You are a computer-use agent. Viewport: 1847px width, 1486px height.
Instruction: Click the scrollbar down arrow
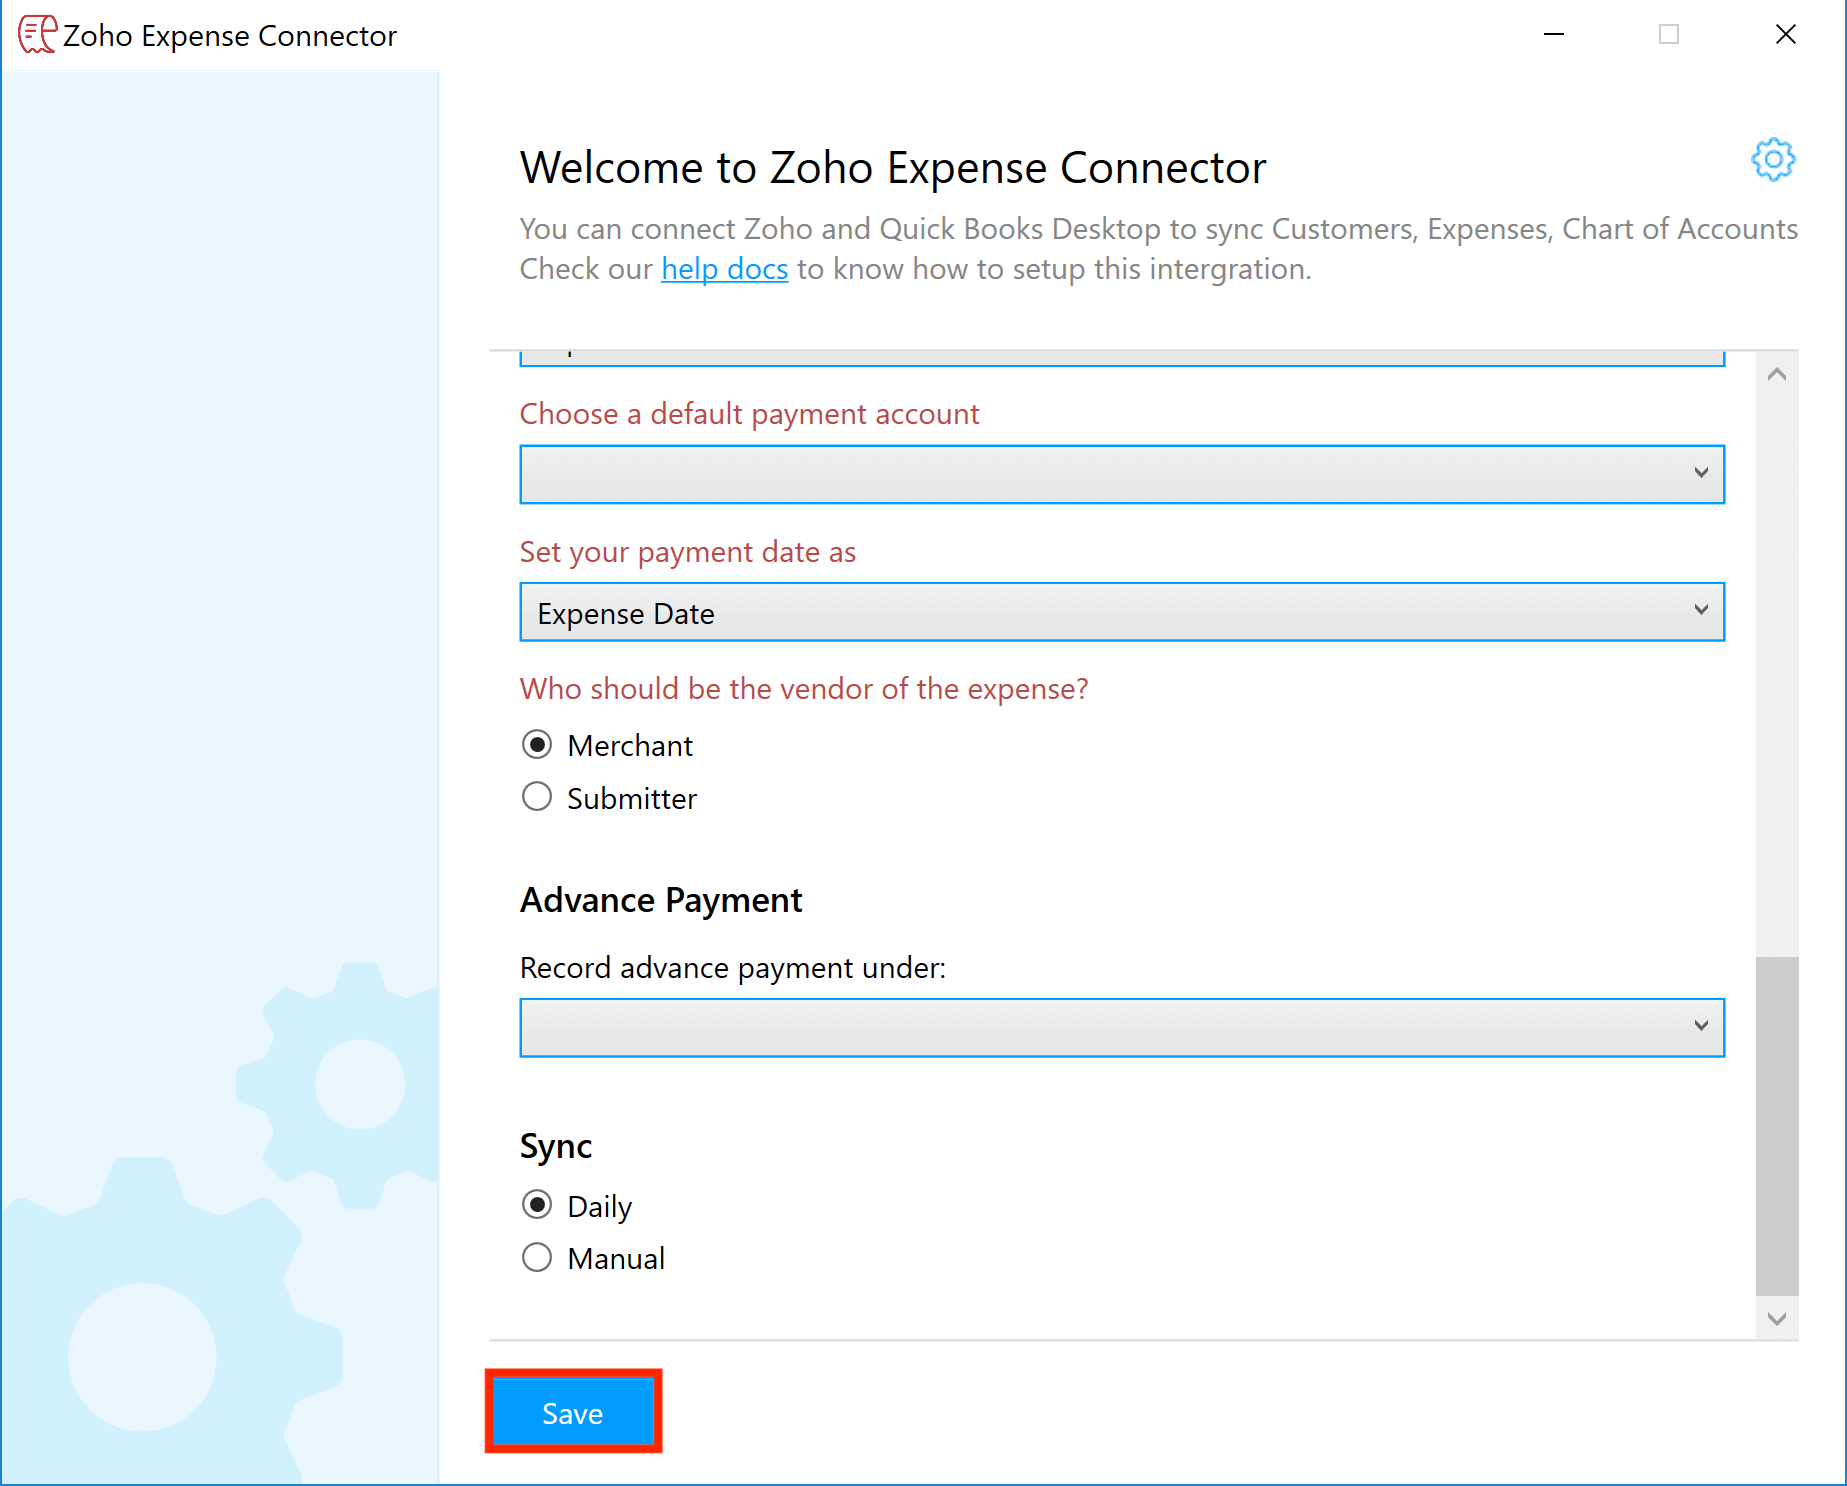1777,1318
